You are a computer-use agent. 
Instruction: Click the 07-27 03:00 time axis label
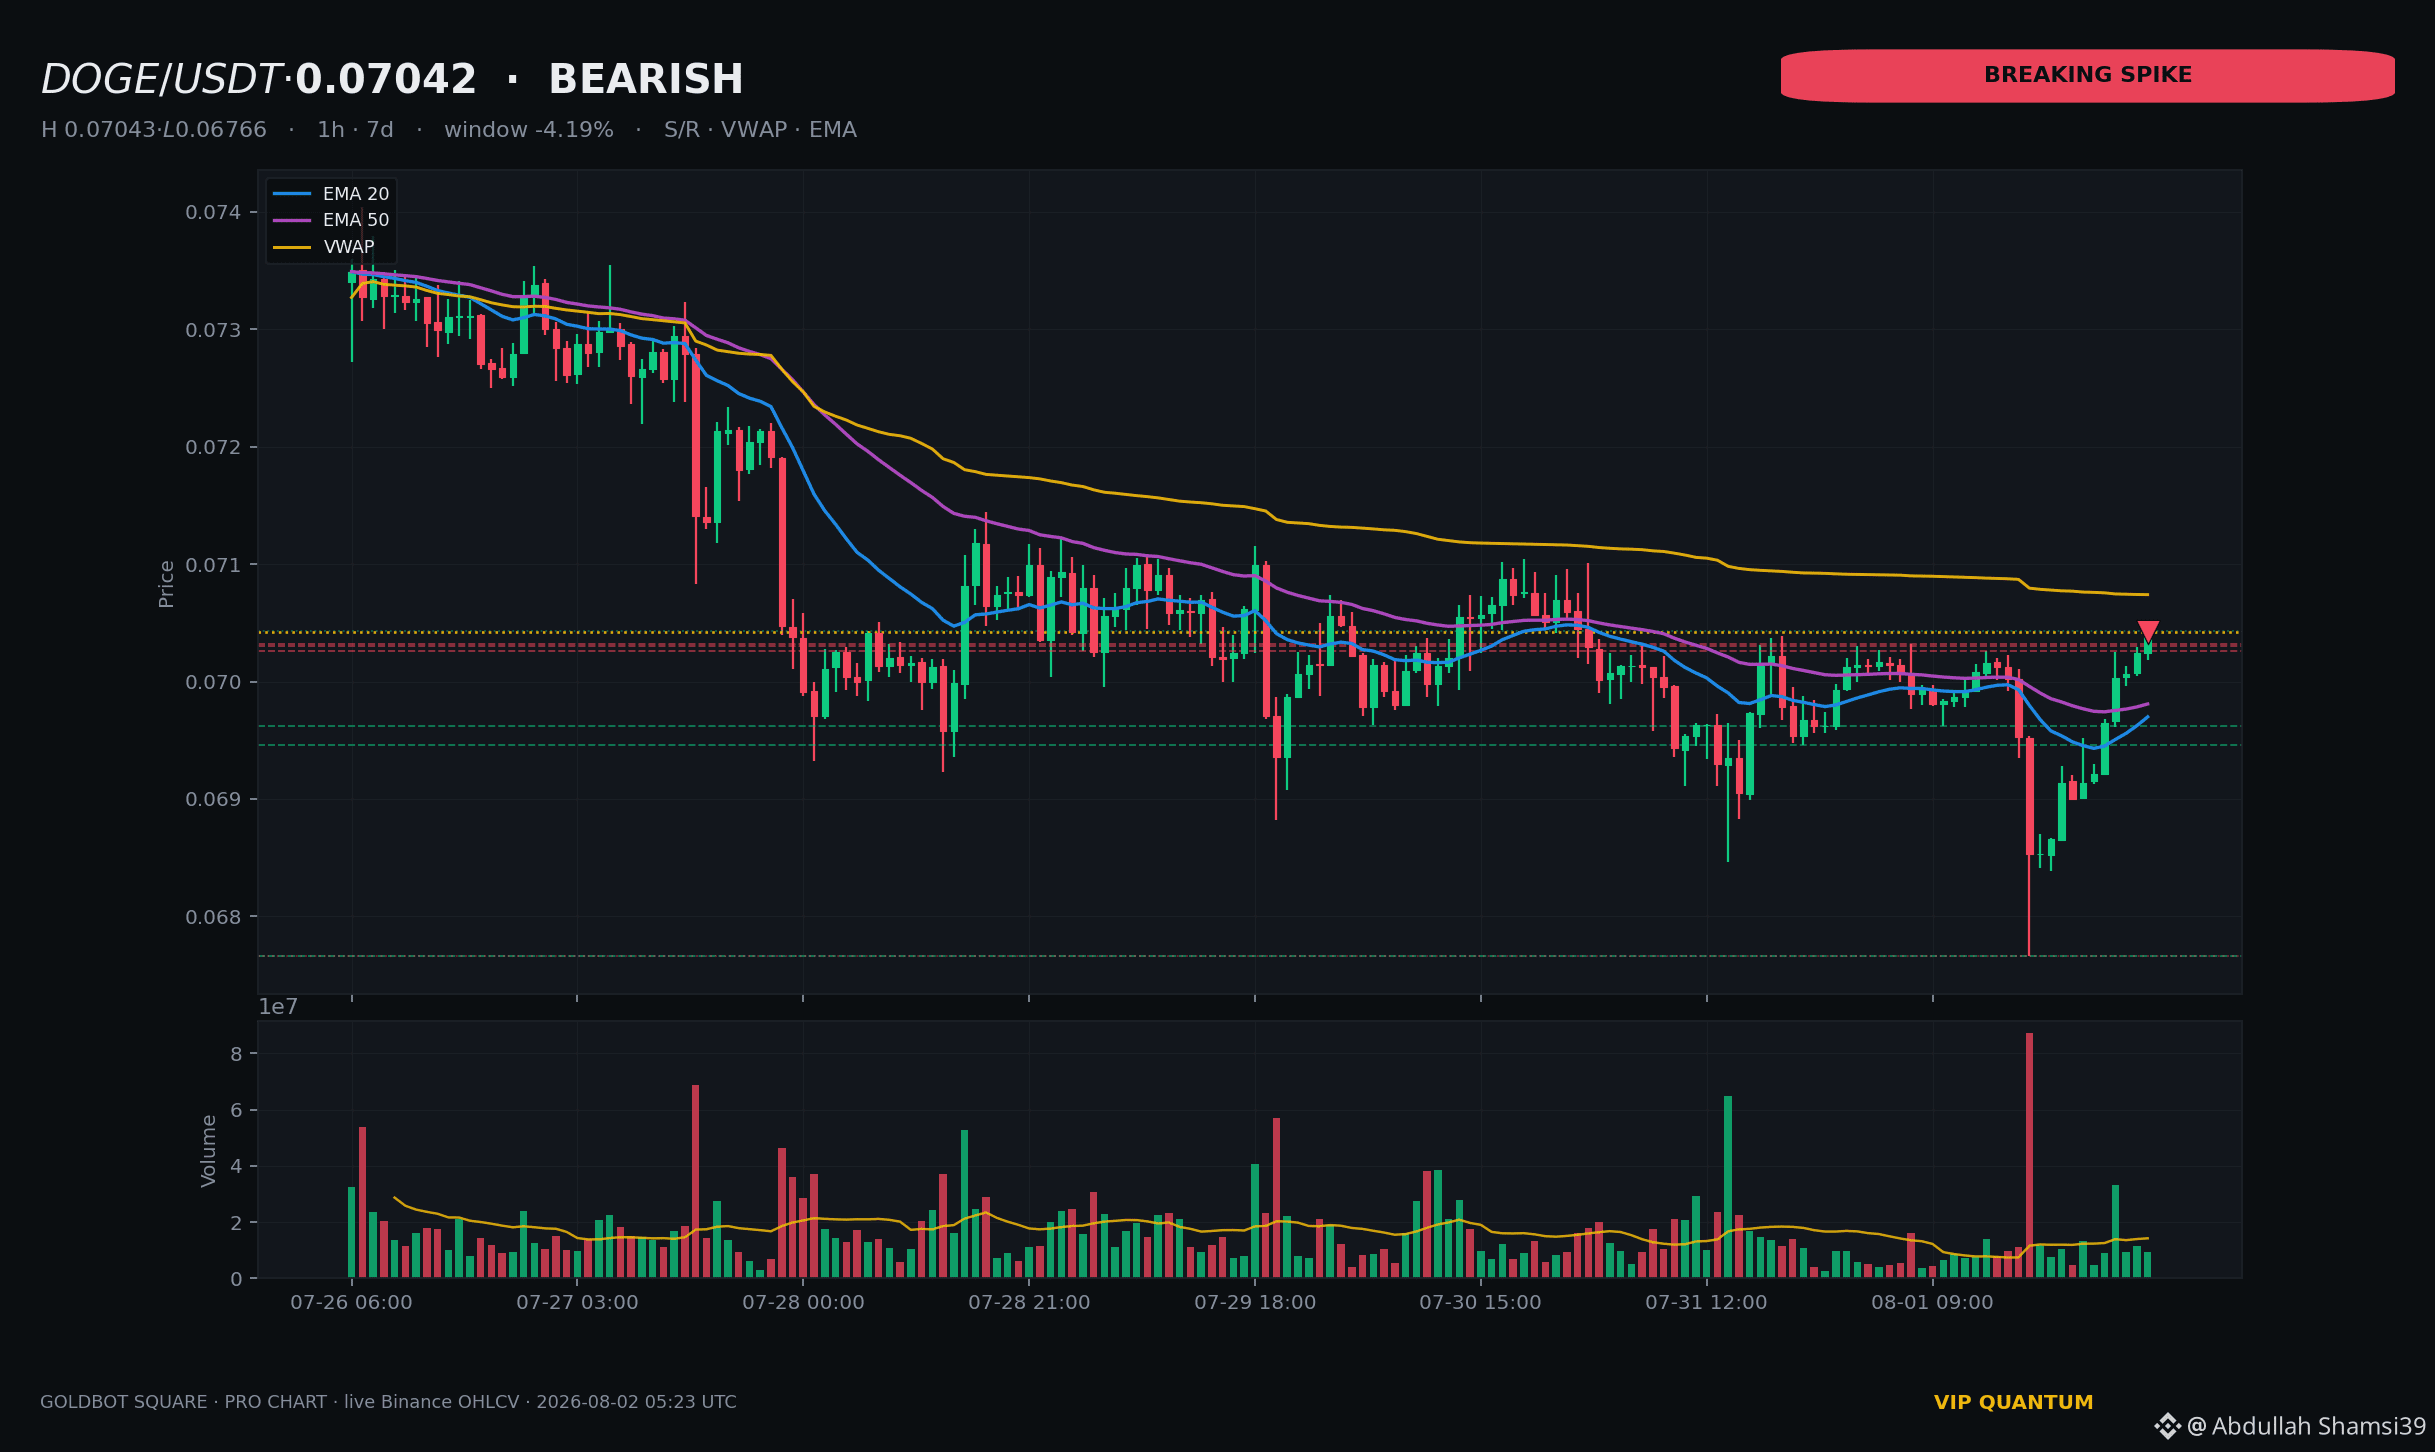(577, 1303)
